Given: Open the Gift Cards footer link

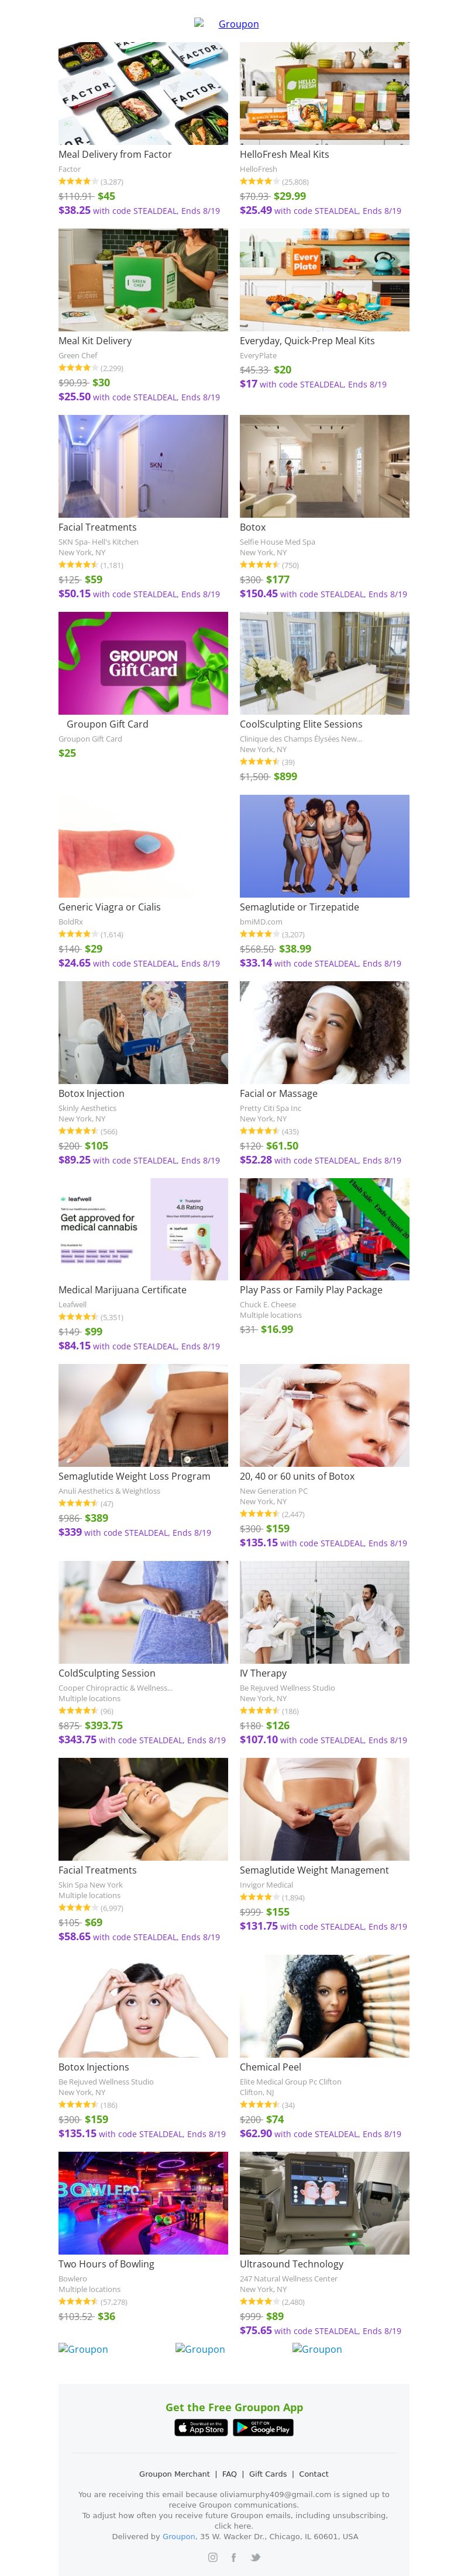Looking at the screenshot, I should click(x=267, y=2473).
